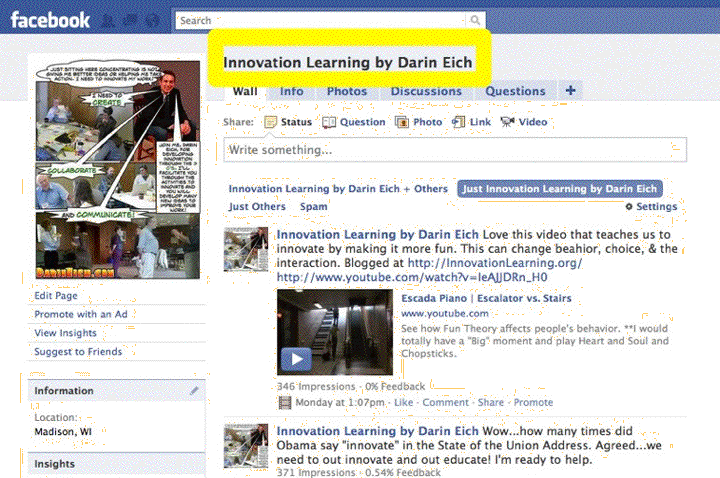Select the Question share icon
The width and height of the screenshot is (720, 478).
[x=329, y=122]
